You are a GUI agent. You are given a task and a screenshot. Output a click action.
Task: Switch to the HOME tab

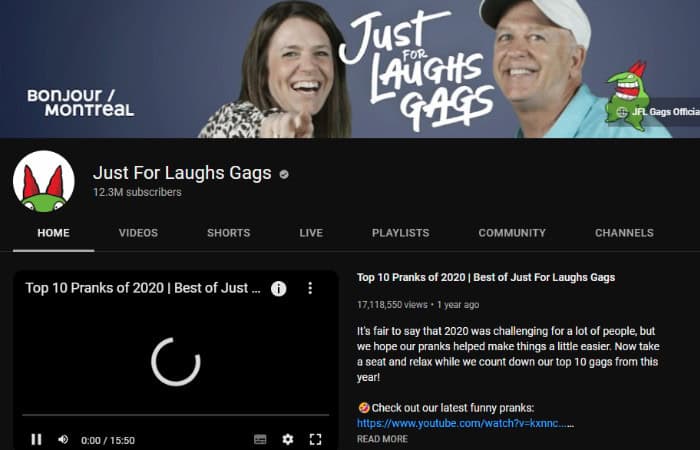tap(54, 233)
